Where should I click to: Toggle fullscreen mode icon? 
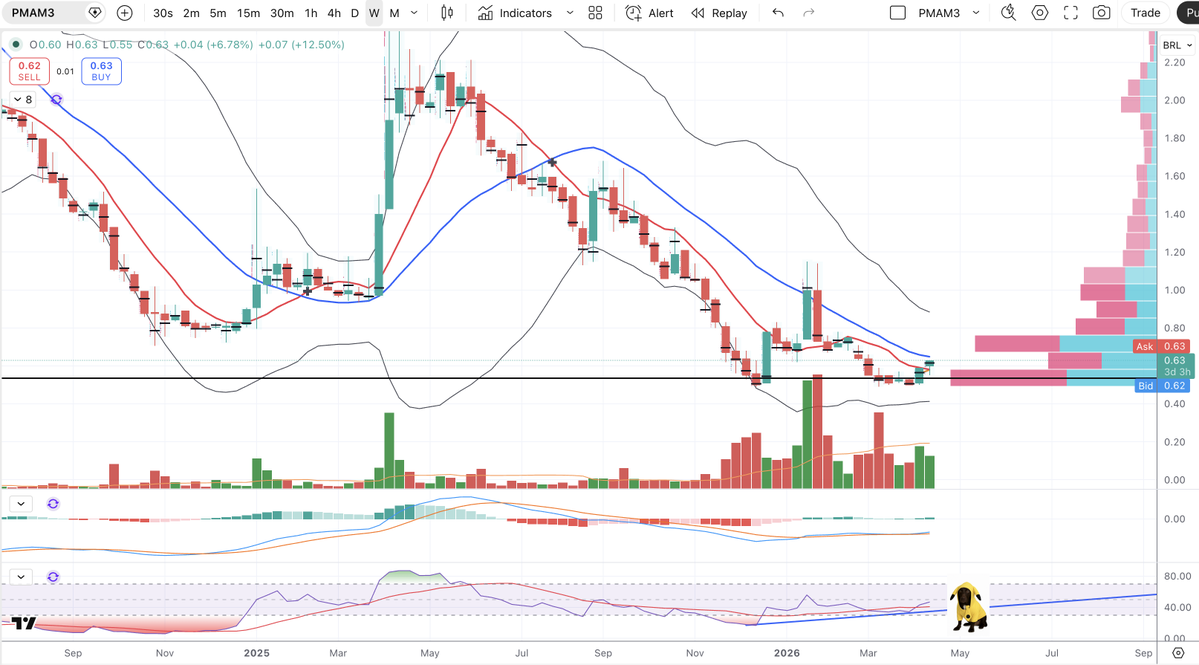(x=1071, y=13)
